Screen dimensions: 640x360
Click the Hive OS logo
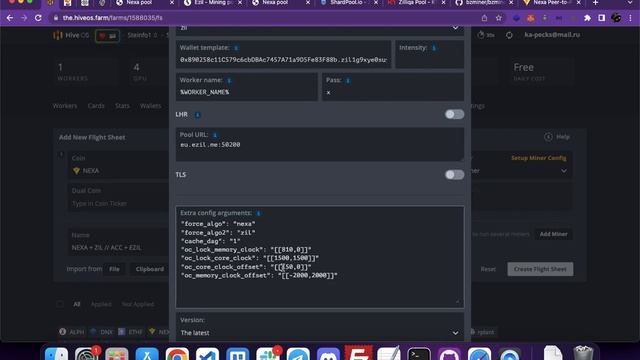(71, 35)
